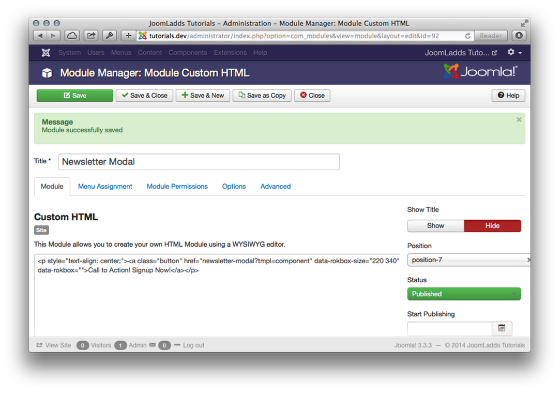Set Show Title to Hide
560x393 pixels.
492,226
